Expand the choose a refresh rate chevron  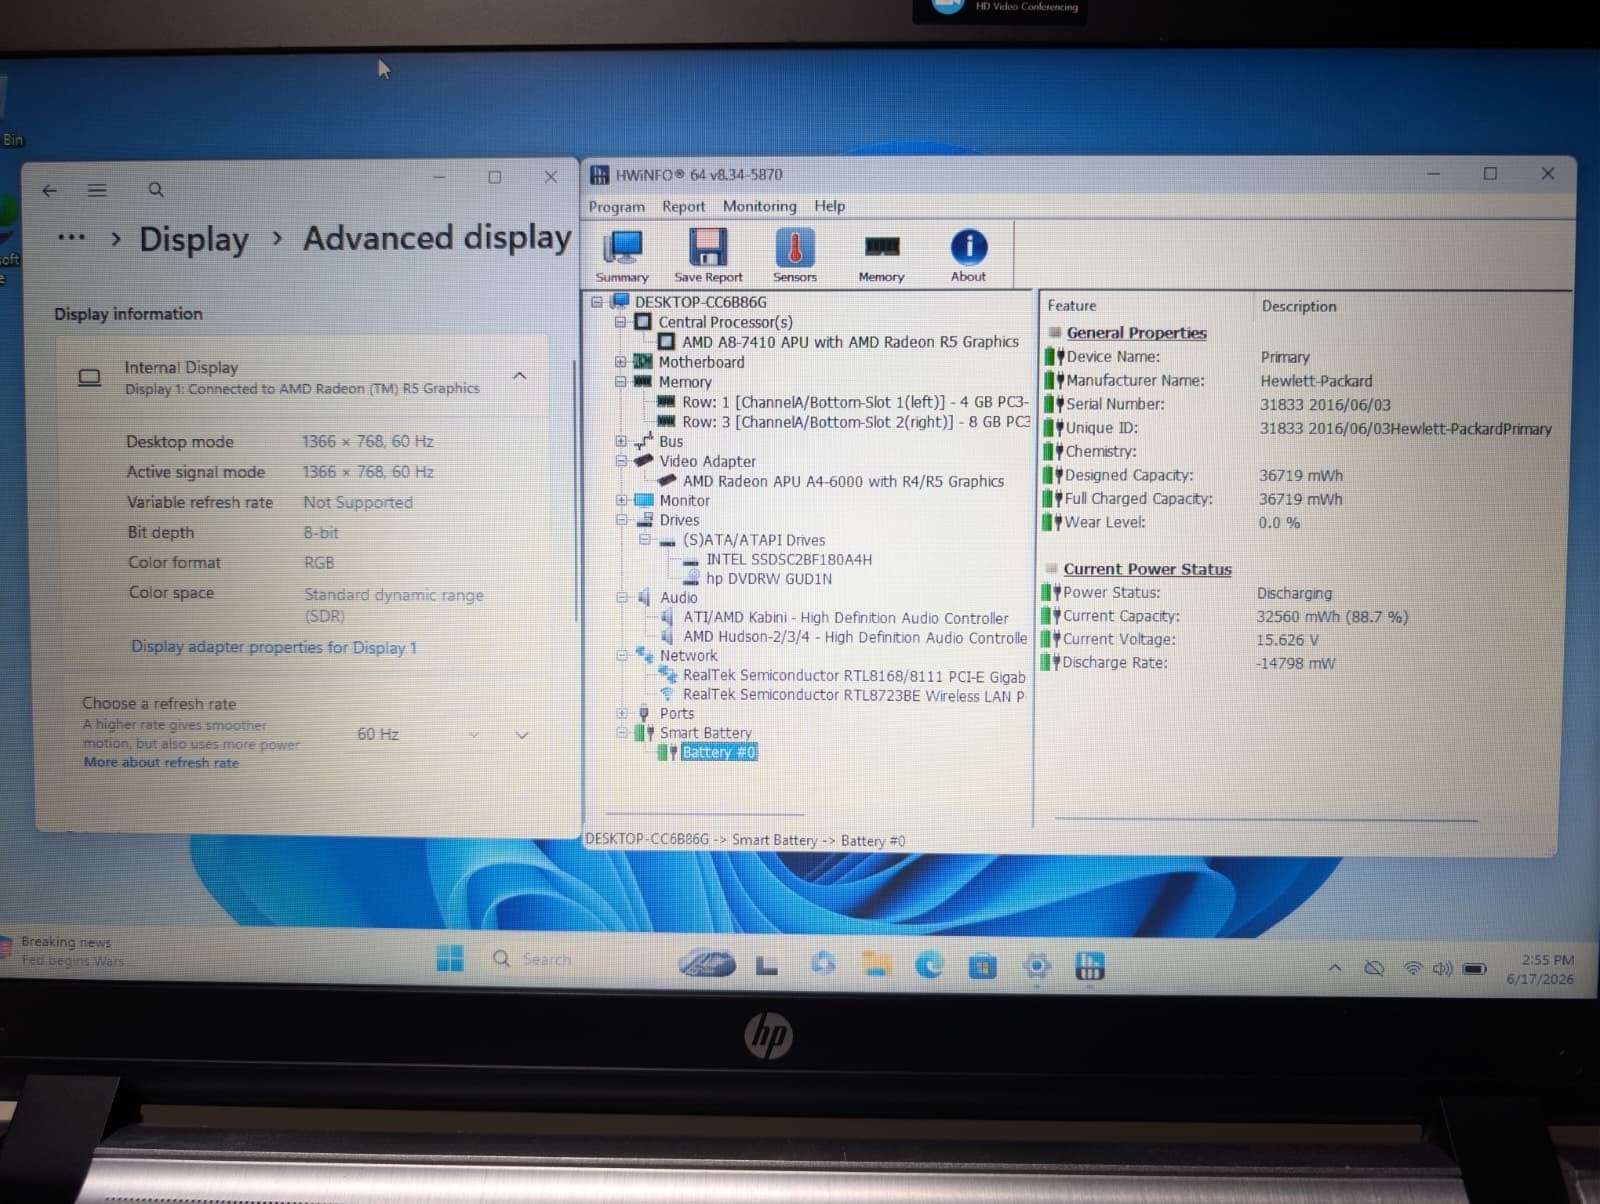[521, 734]
